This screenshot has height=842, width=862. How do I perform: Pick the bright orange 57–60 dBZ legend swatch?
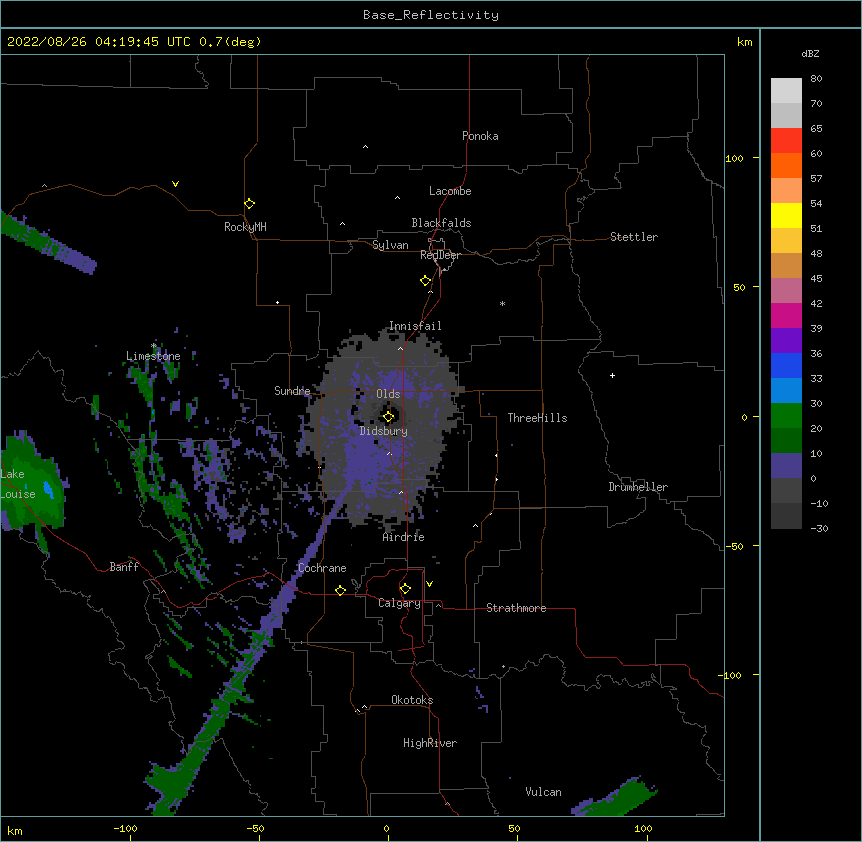tap(786, 165)
